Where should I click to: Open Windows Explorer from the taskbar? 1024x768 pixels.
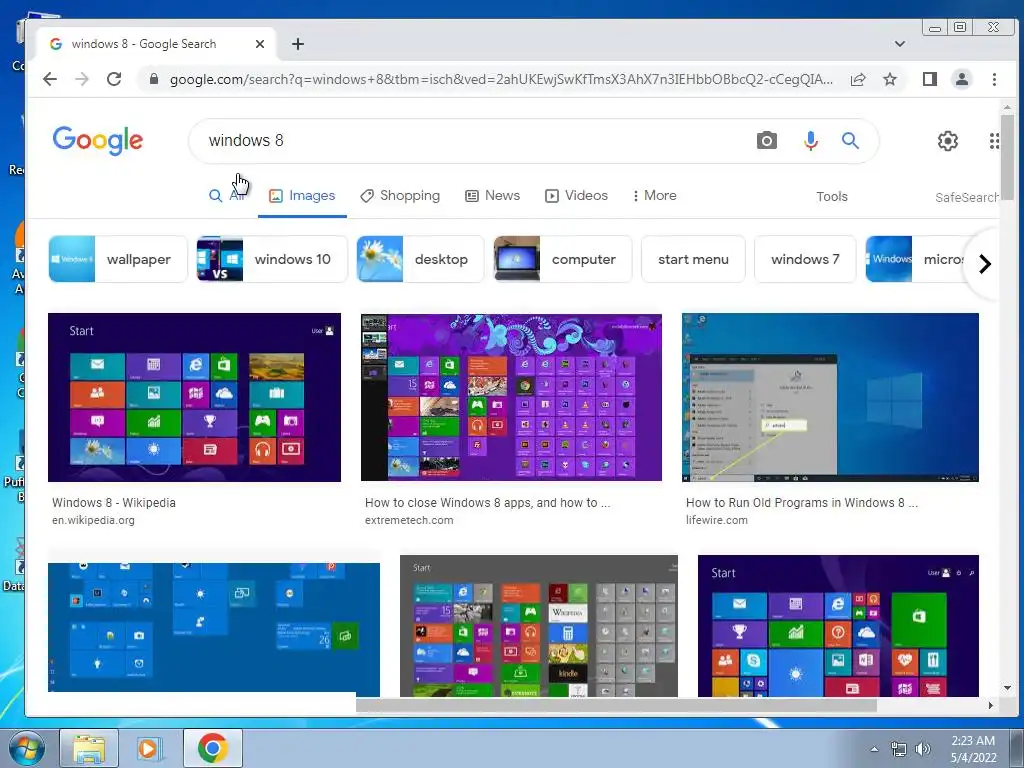pyautogui.click(x=89, y=748)
